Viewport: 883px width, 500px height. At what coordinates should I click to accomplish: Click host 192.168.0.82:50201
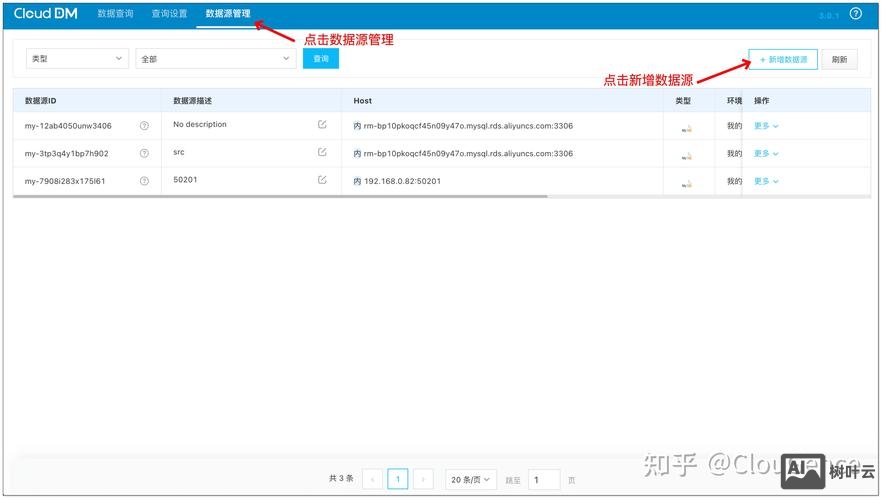coord(402,181)
